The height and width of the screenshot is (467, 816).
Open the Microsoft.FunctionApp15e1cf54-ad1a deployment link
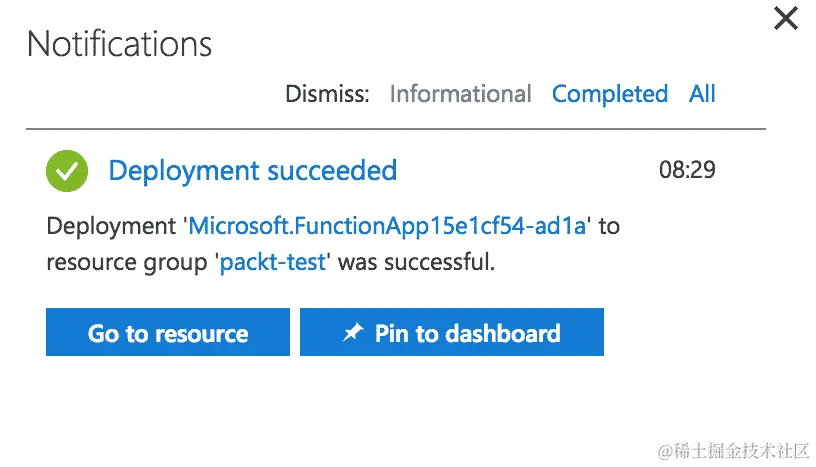(x=387, y=226)
